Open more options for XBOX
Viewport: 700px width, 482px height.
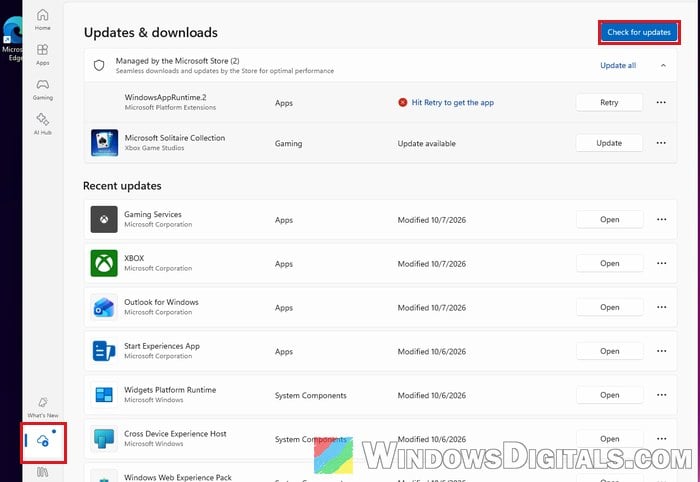click(x=662, y=263)
